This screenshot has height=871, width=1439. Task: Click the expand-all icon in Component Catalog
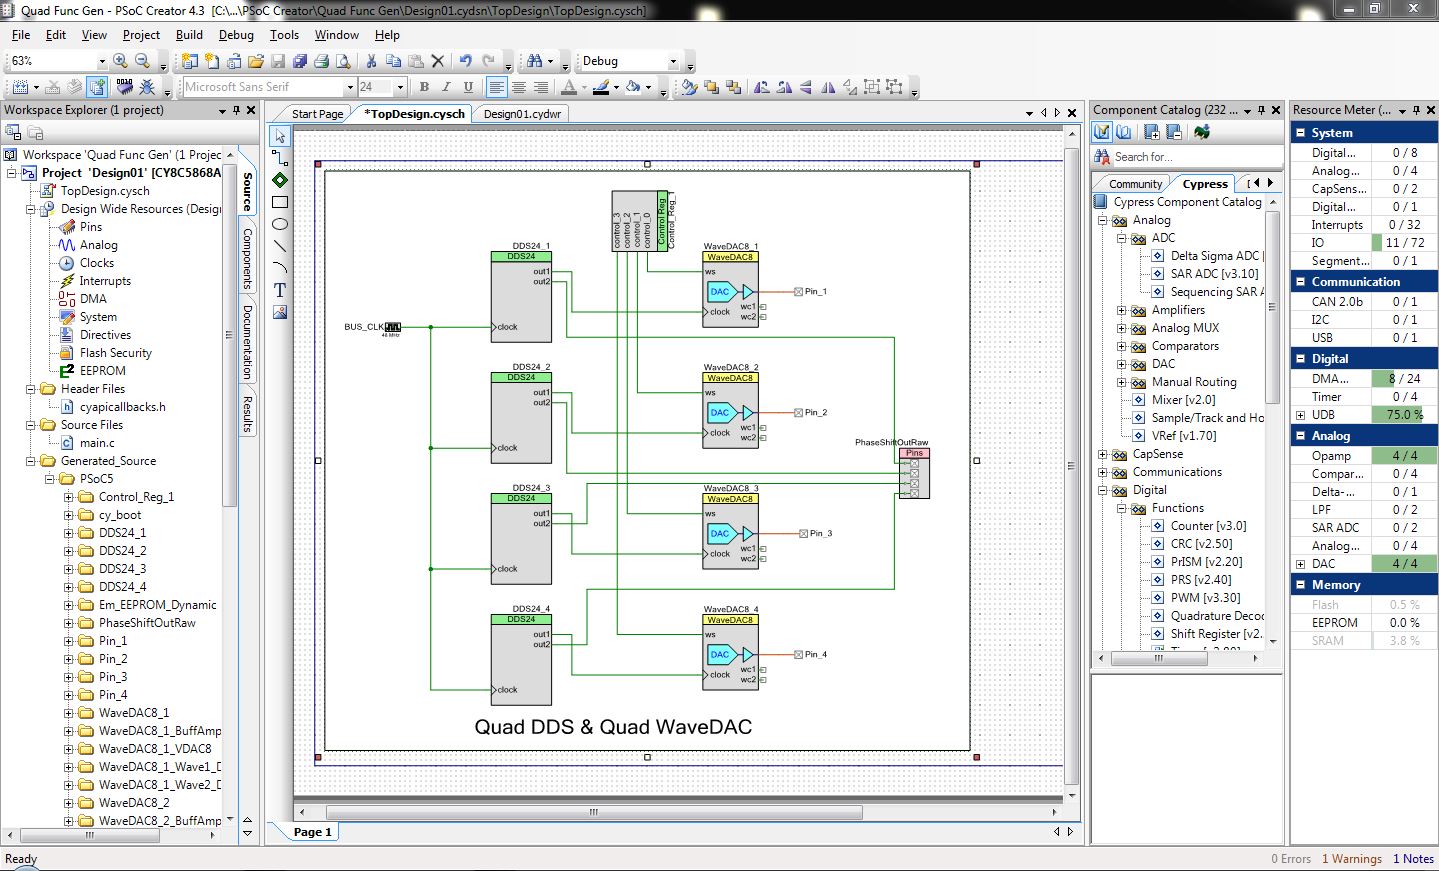1152,132
